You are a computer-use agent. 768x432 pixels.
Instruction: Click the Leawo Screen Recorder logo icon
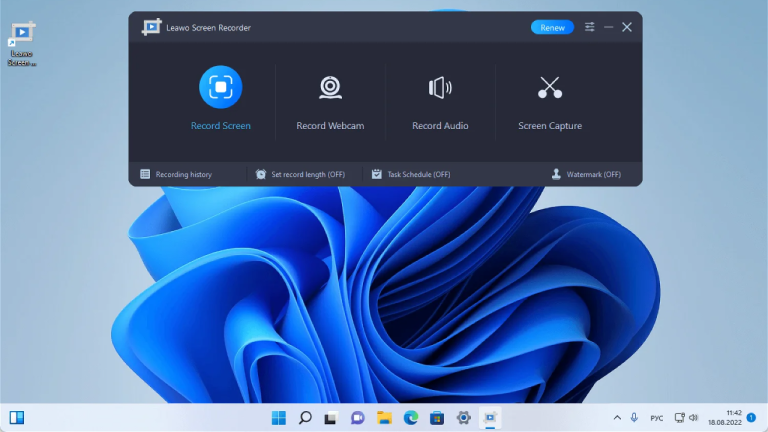pyautogui.click(x=151, y=27)
